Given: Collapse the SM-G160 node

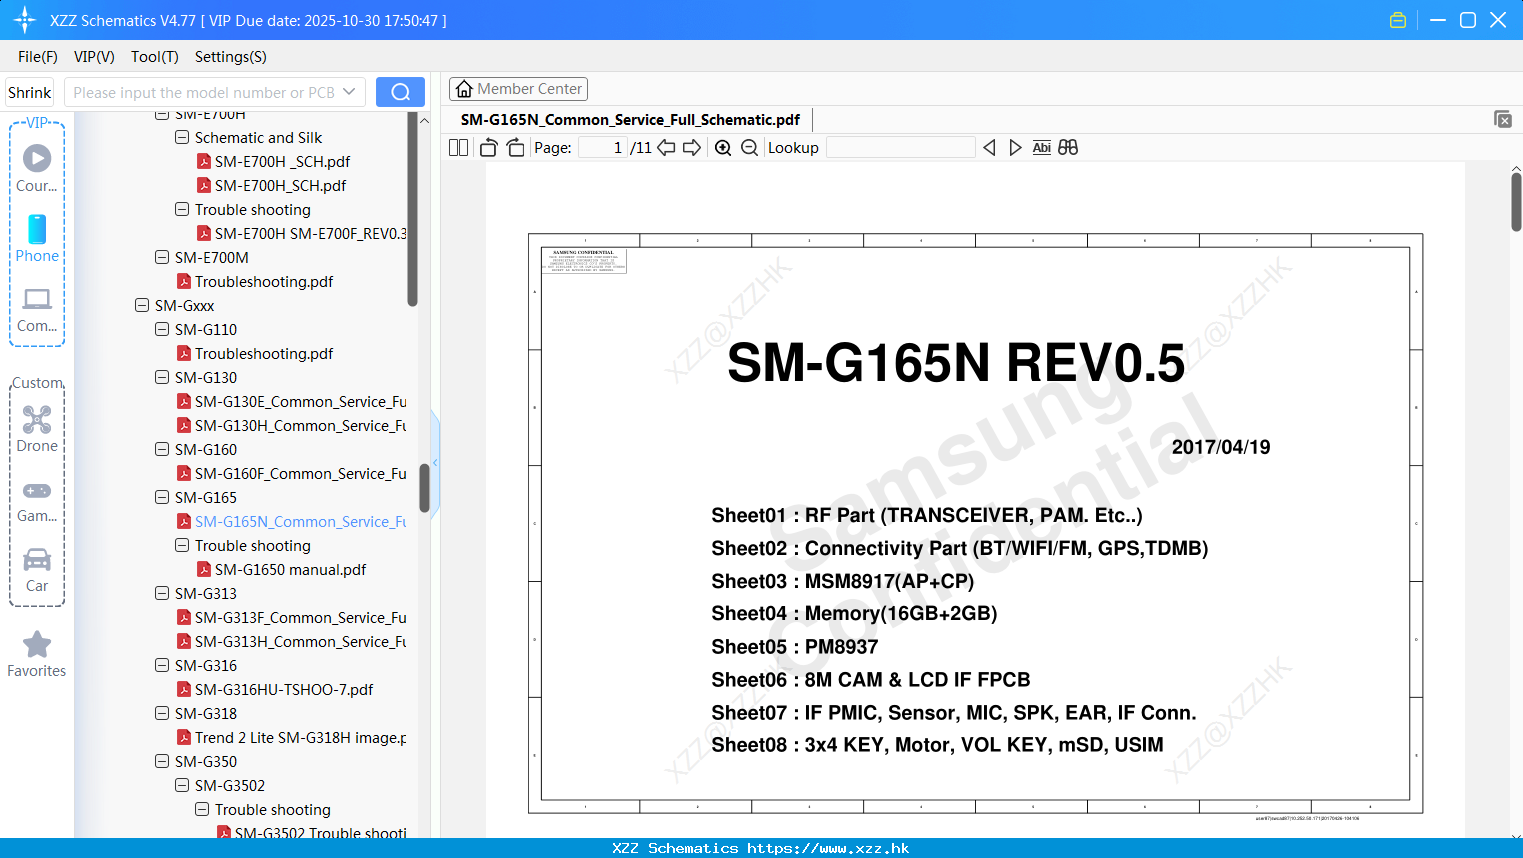Looking at the screenshot, I should point(162,449).
